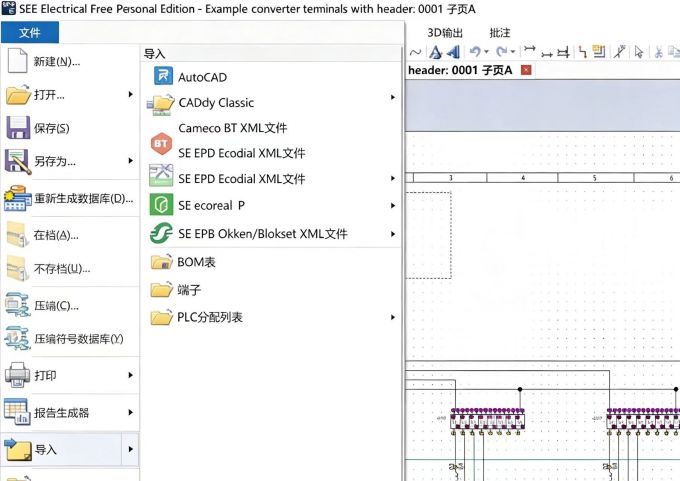Click column 5 in the drawing ruler
Image resolution: width=680 pixels, height=481 pixels.
[x=595, y=178]
